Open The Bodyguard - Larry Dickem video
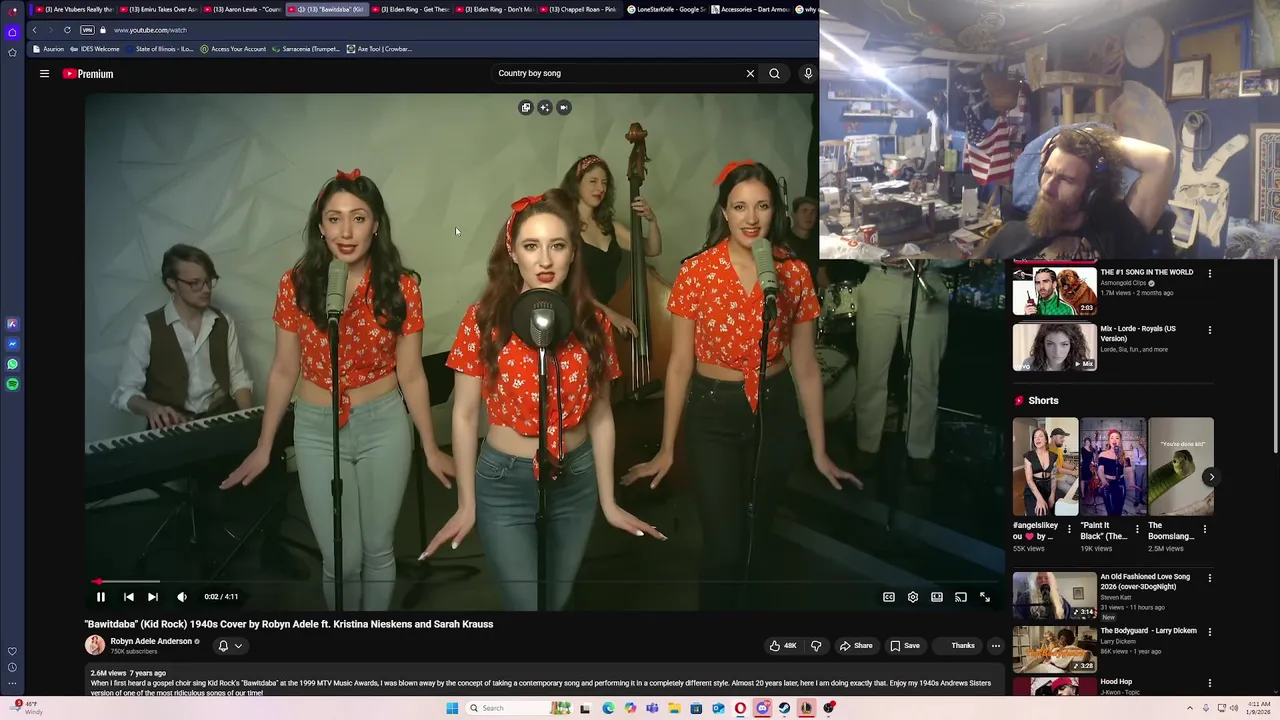The height and width of the screenshot is (720, 1280). [x=1148, y=631]
